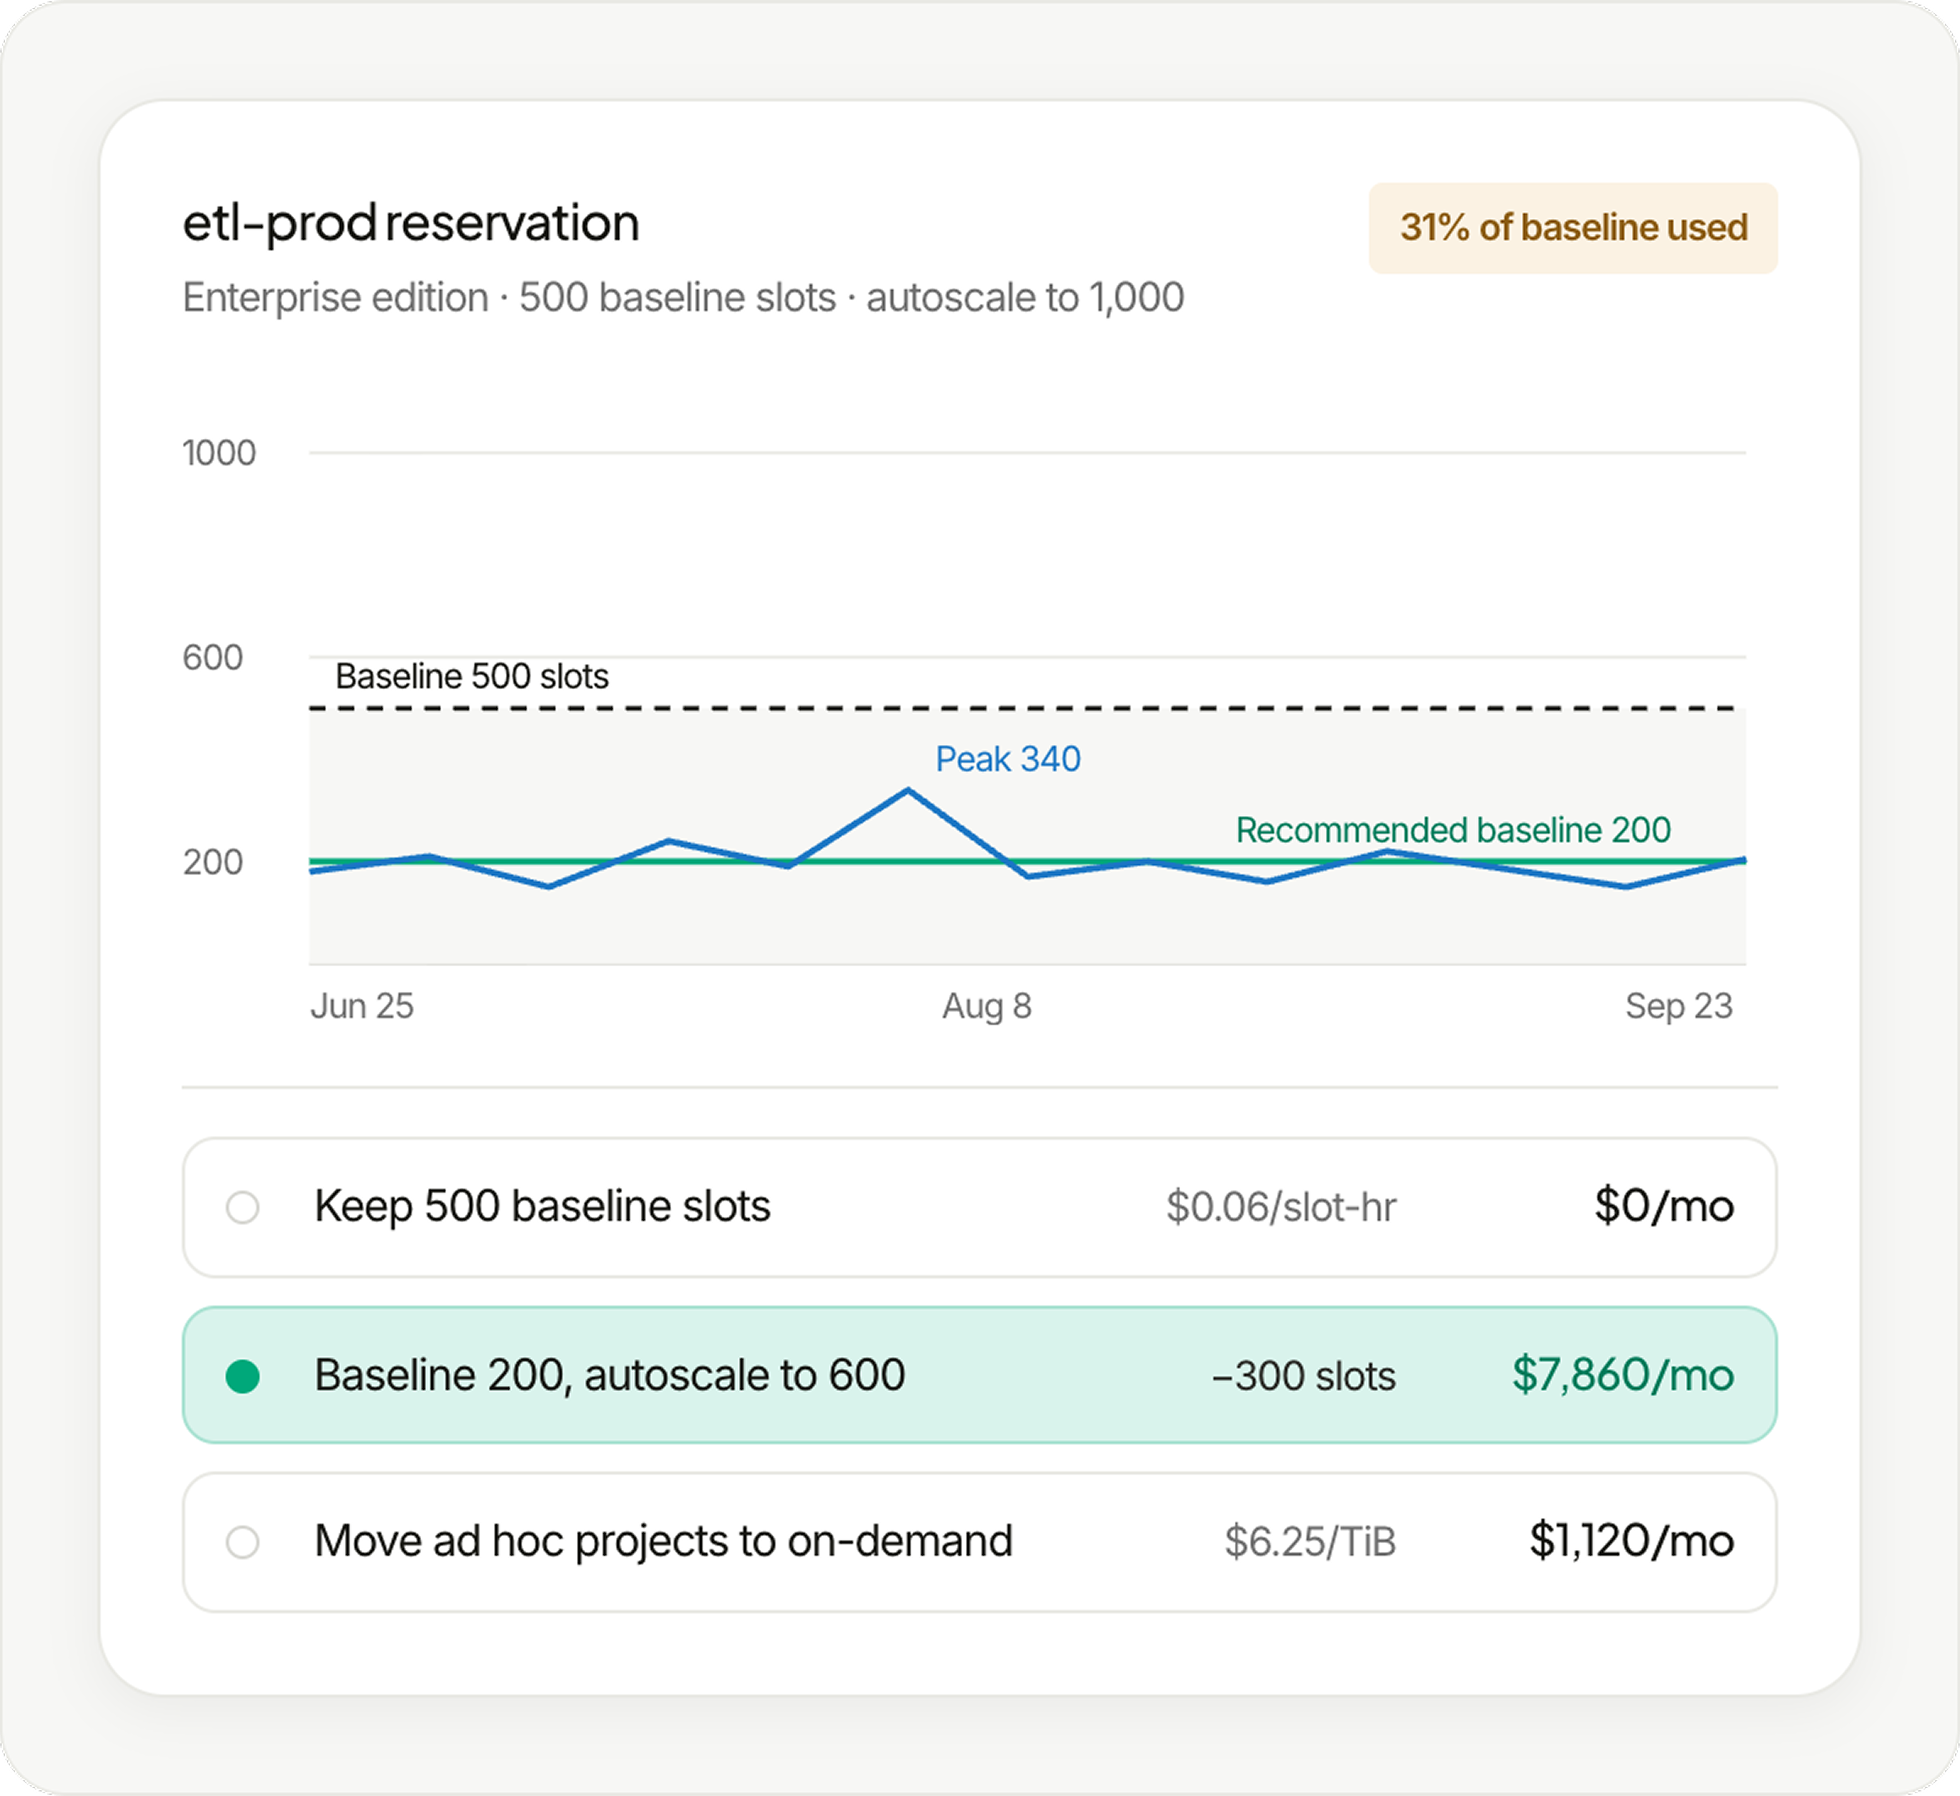
Task: Click the '$0.06/slot-hr' price text
Action: click(1281, 1207)
